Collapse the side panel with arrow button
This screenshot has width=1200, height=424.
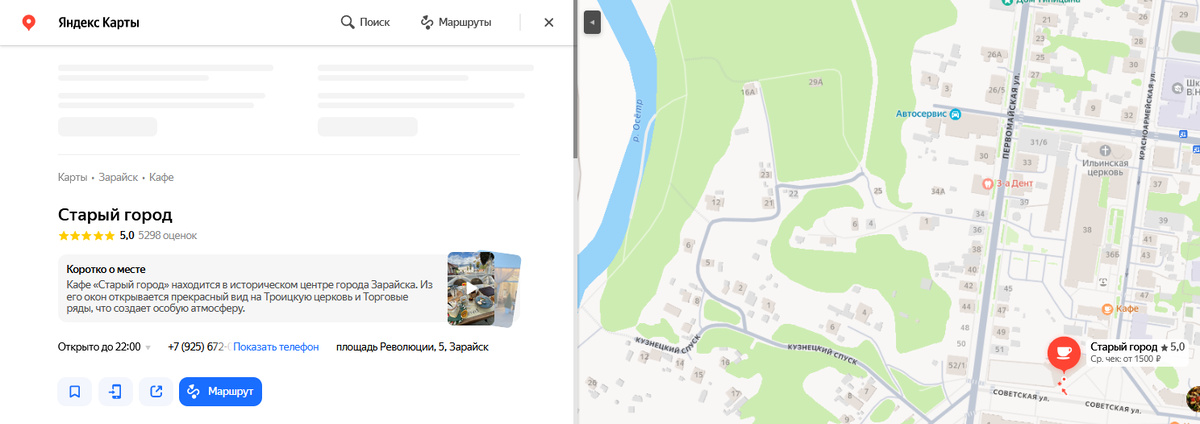[x=592, y=21]
